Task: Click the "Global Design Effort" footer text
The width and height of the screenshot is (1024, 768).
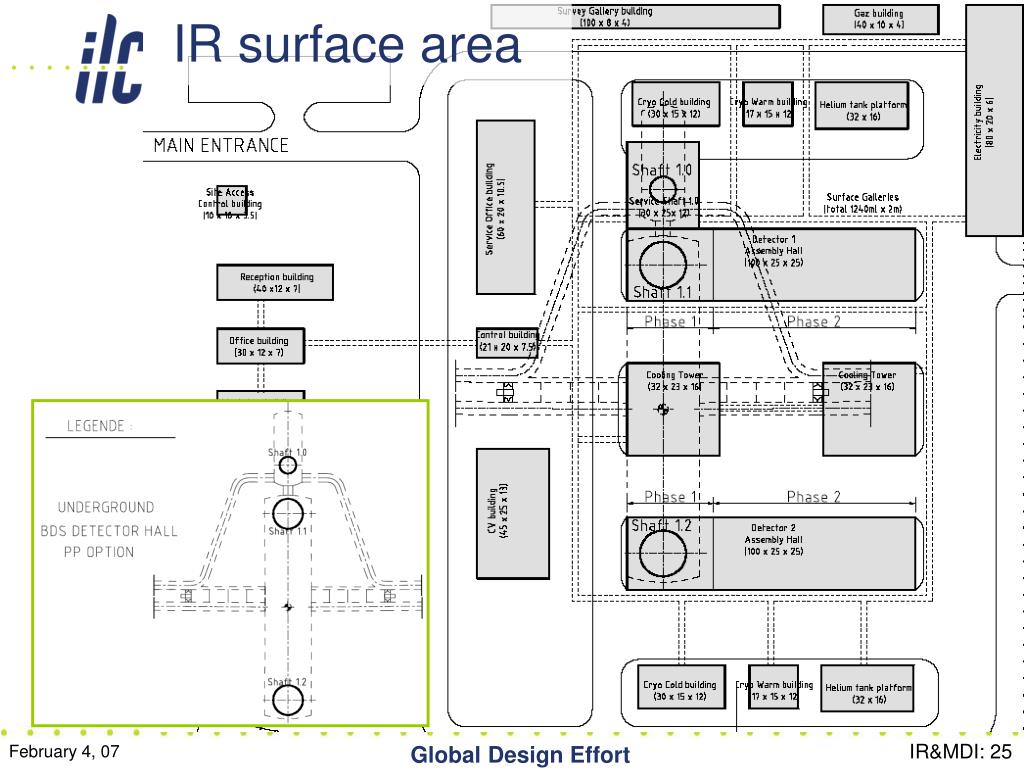Action: click(x=520, y=754)
